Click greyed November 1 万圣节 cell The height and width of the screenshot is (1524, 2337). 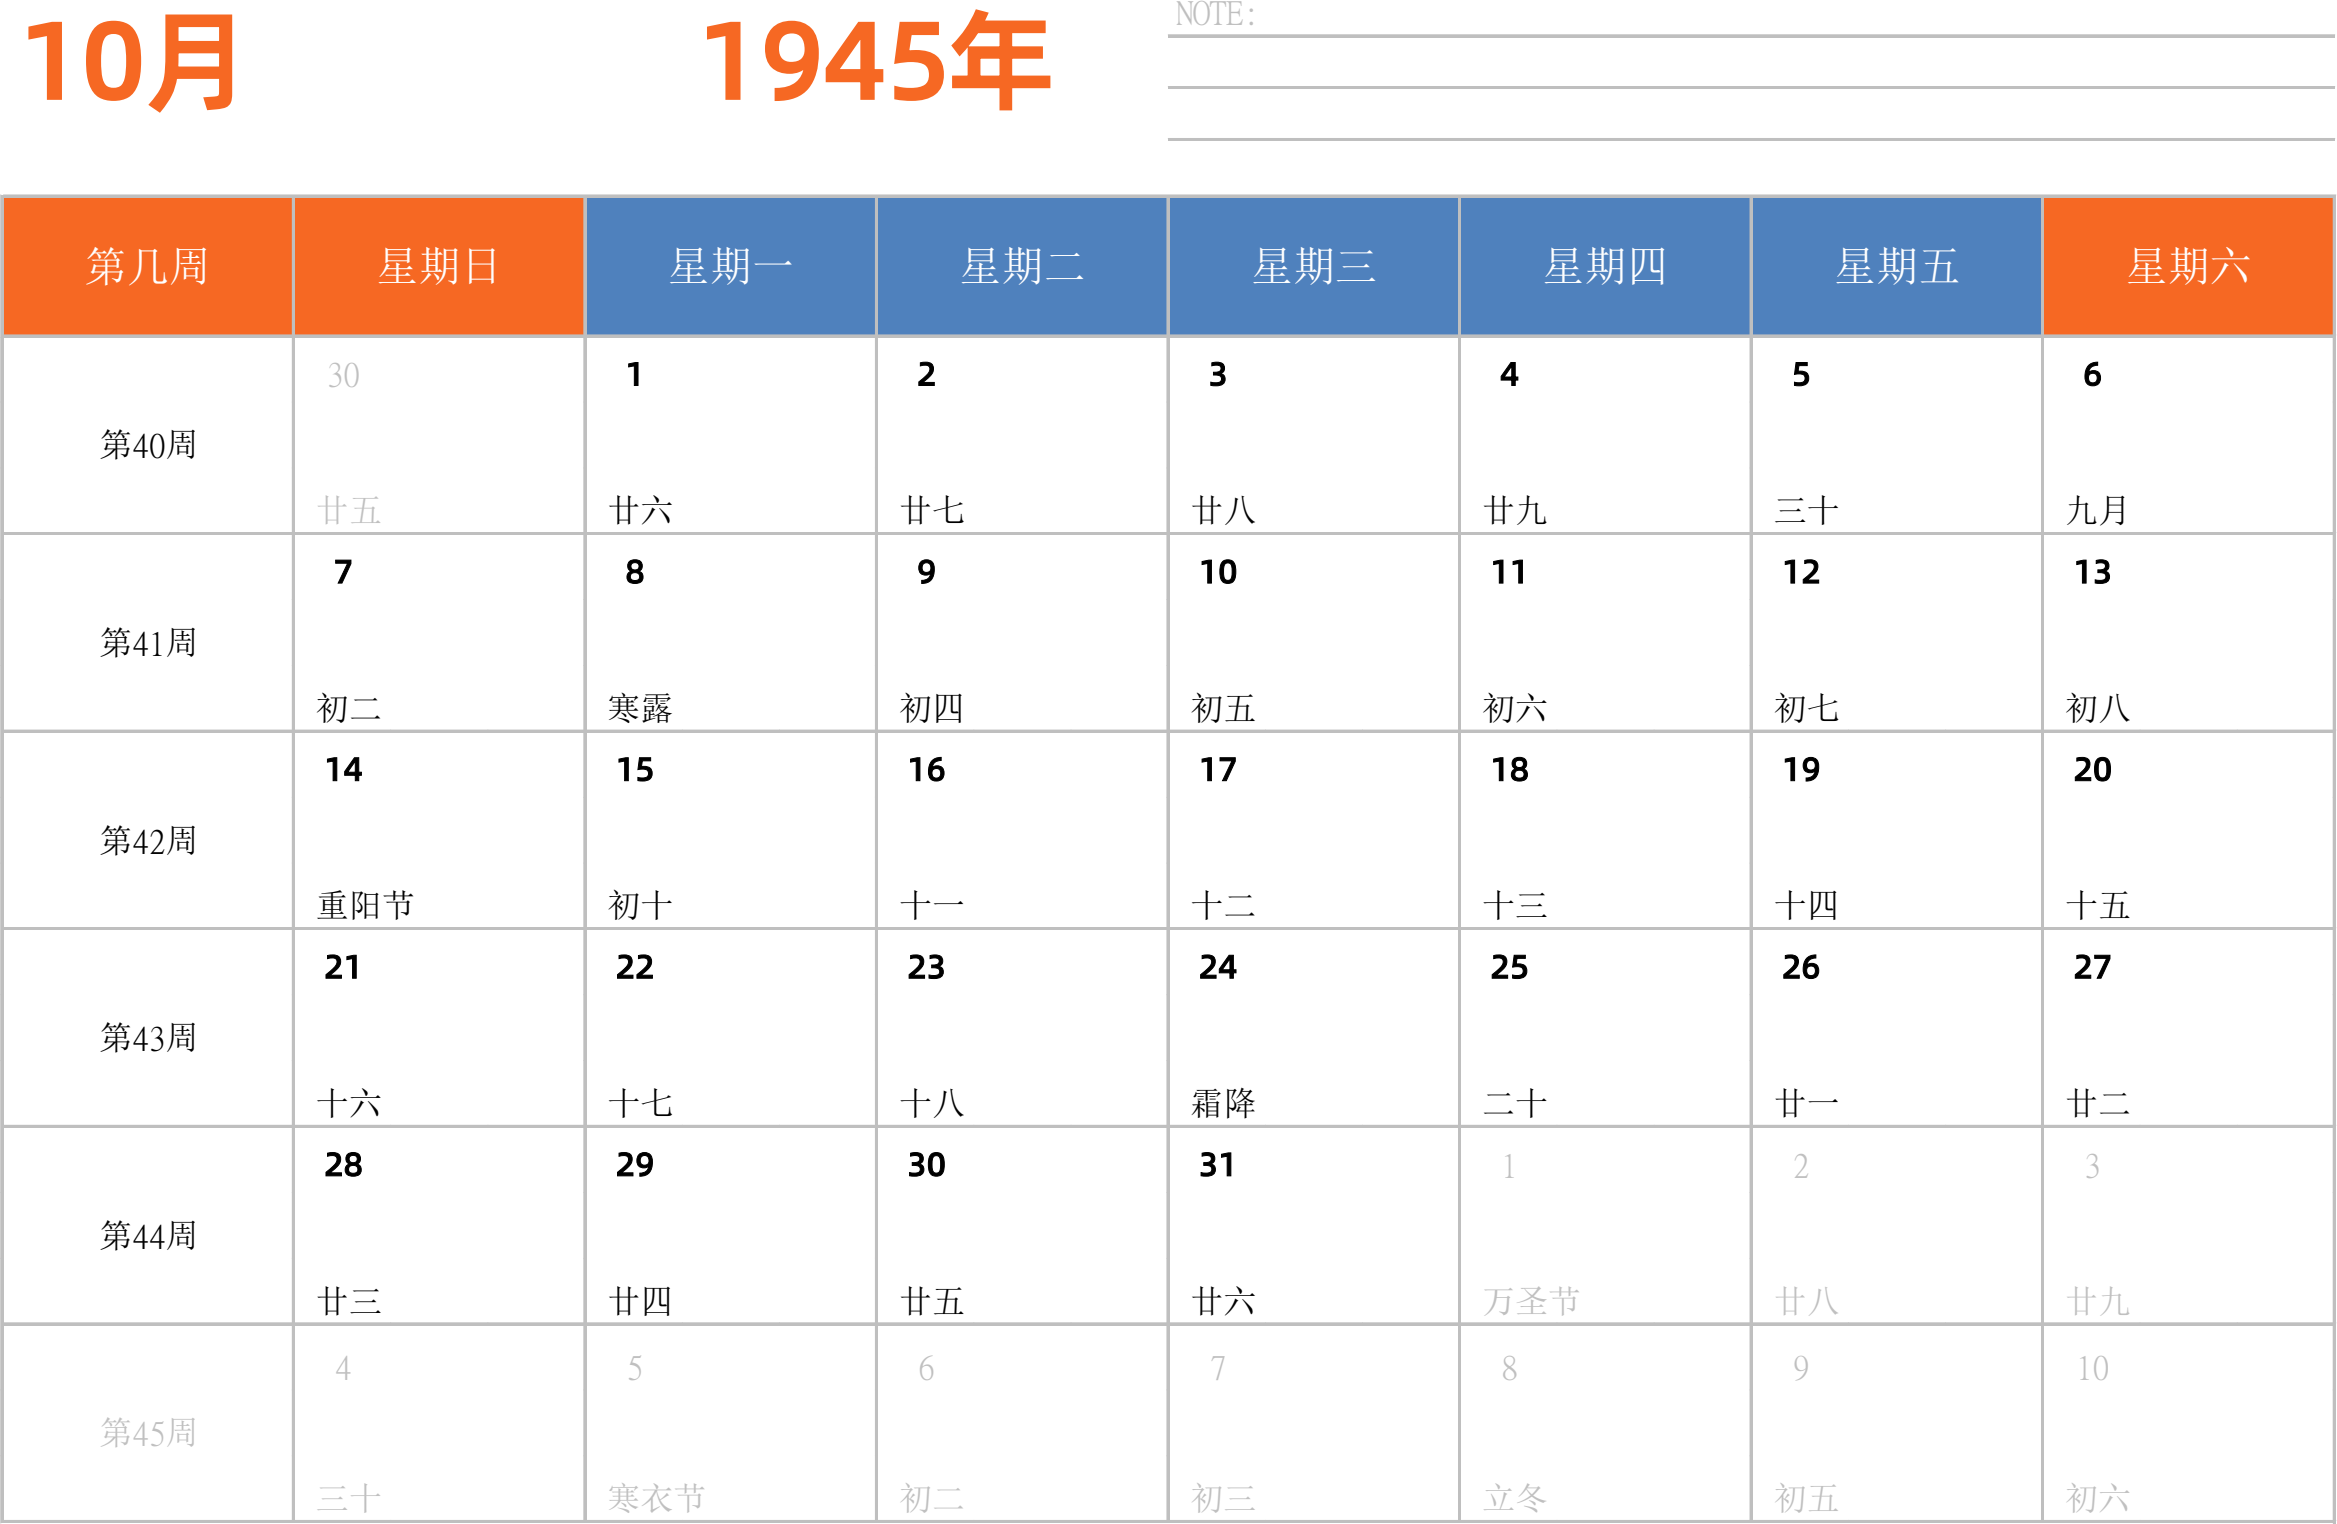coord(1605,1225)
